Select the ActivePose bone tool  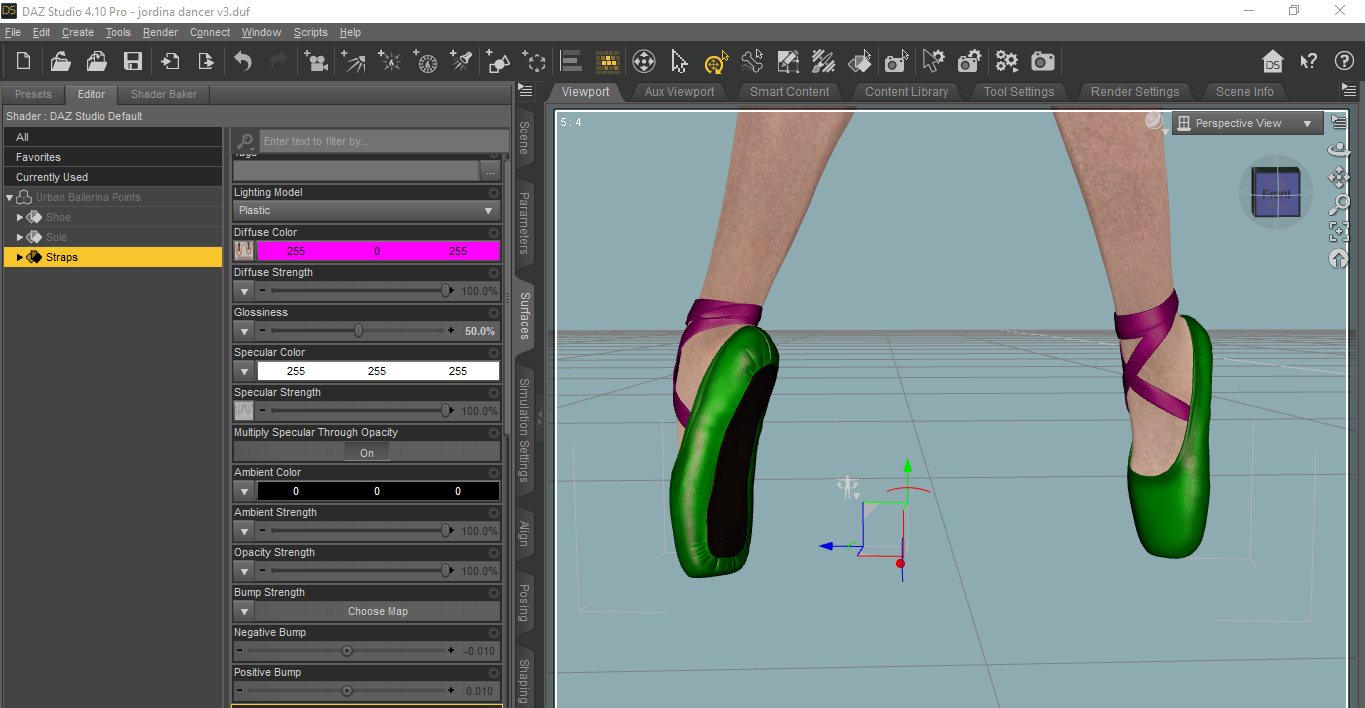[752, 61]
